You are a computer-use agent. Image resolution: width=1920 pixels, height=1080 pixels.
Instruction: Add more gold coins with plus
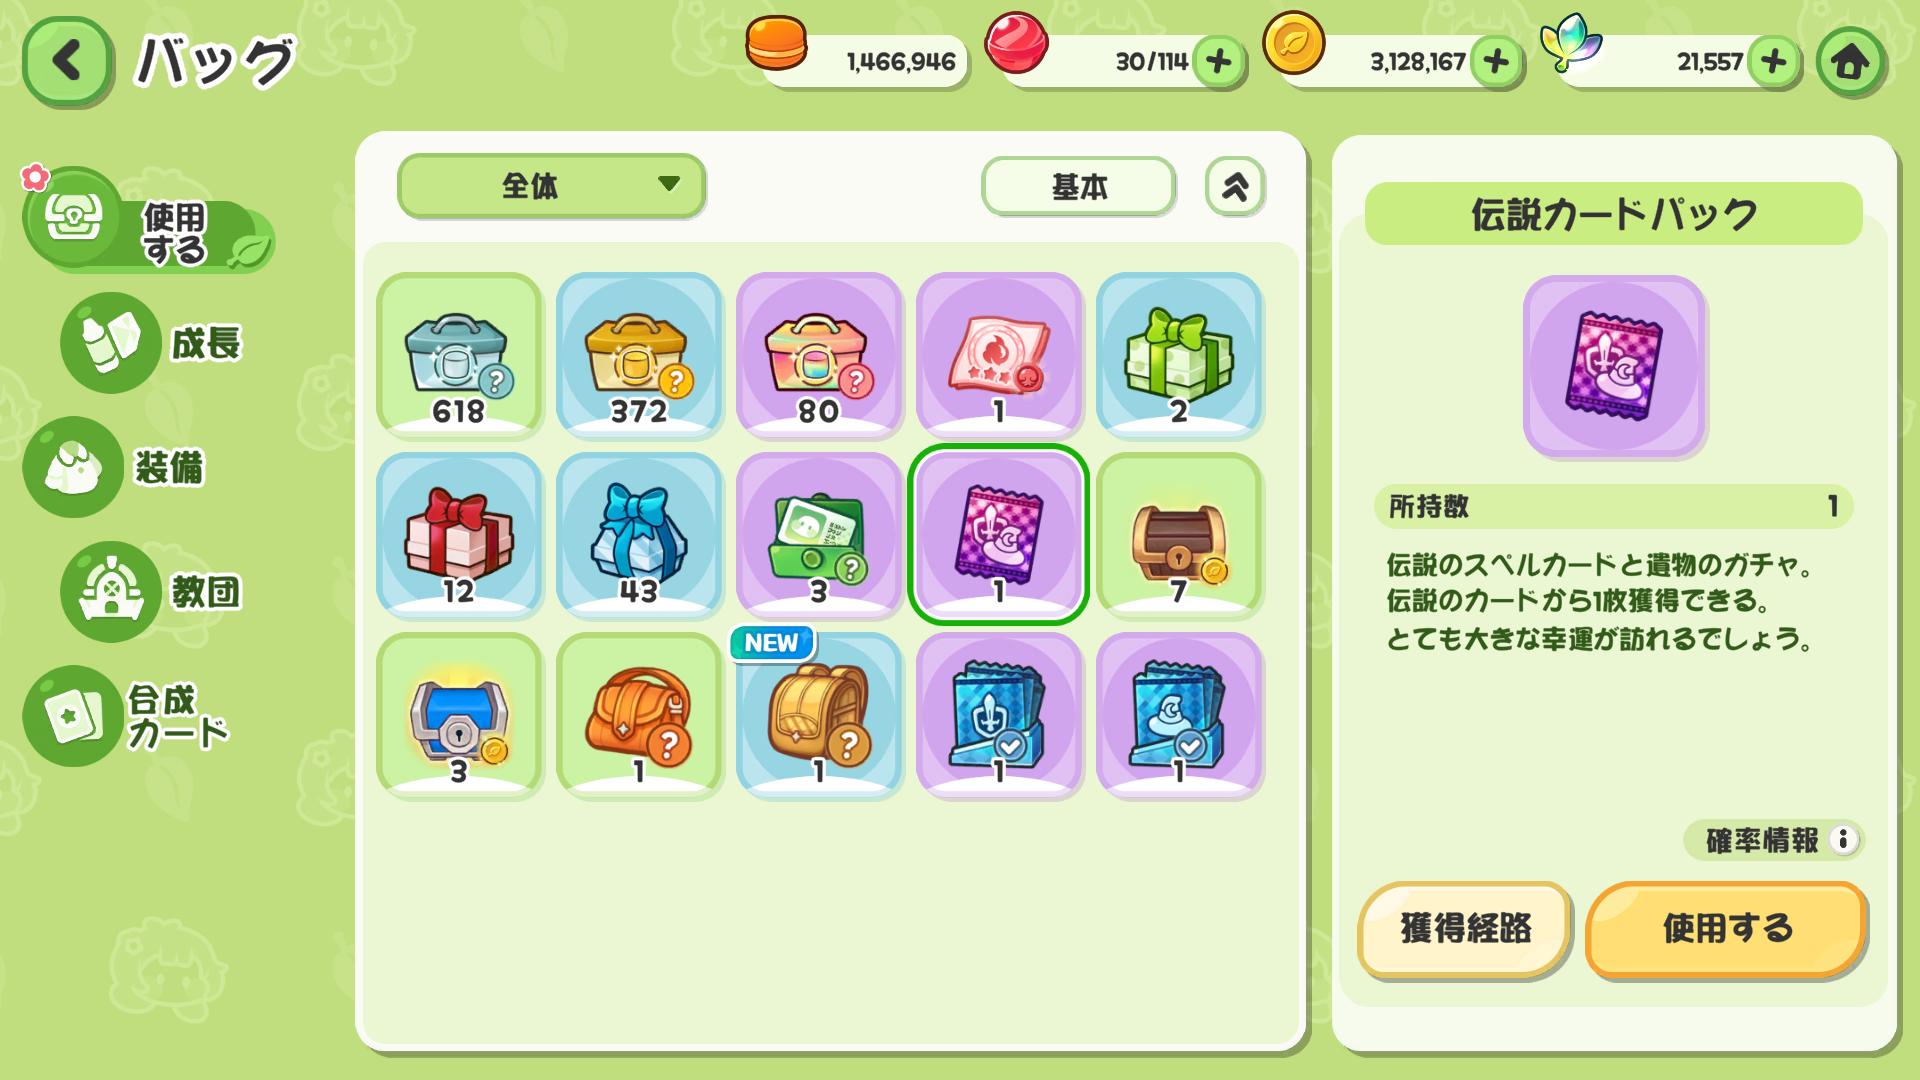1495,62
